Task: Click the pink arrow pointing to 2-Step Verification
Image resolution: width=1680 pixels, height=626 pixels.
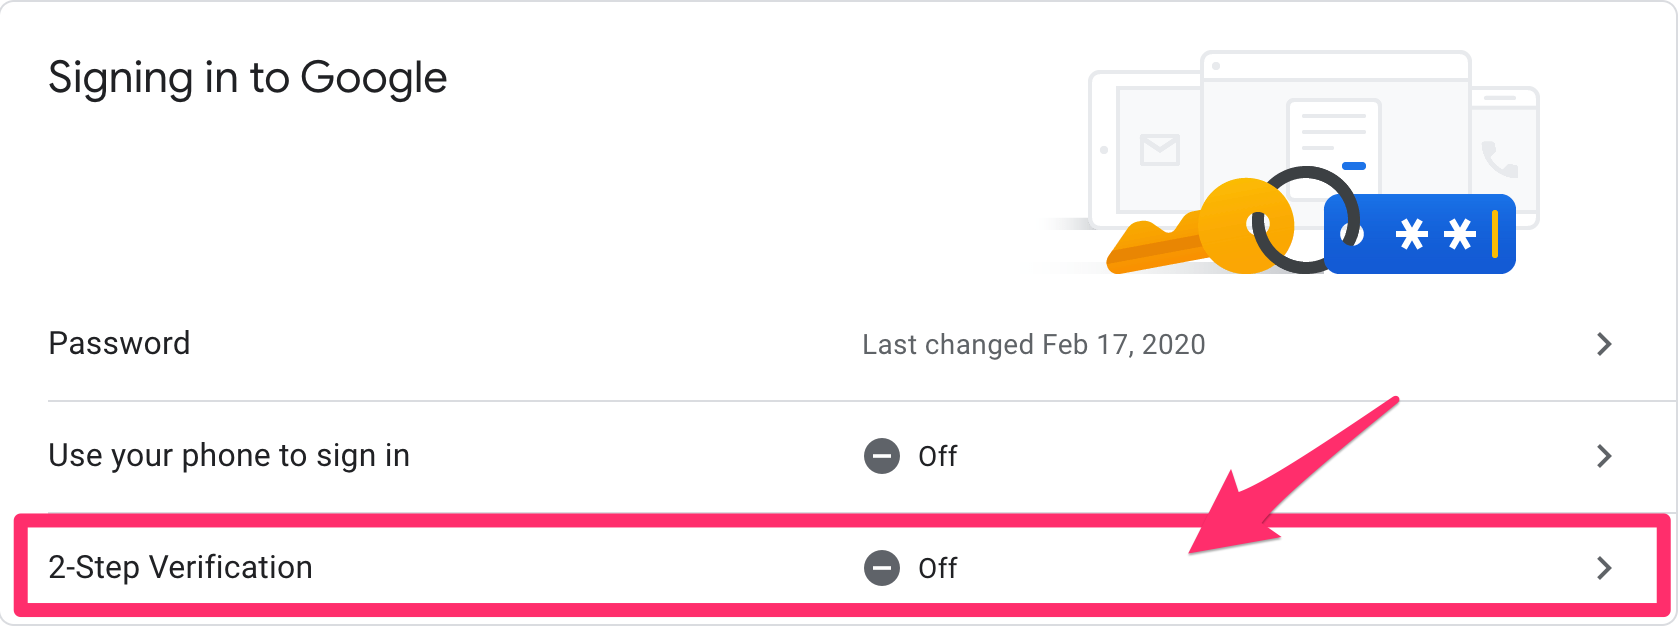Action: click(1293, 476)
